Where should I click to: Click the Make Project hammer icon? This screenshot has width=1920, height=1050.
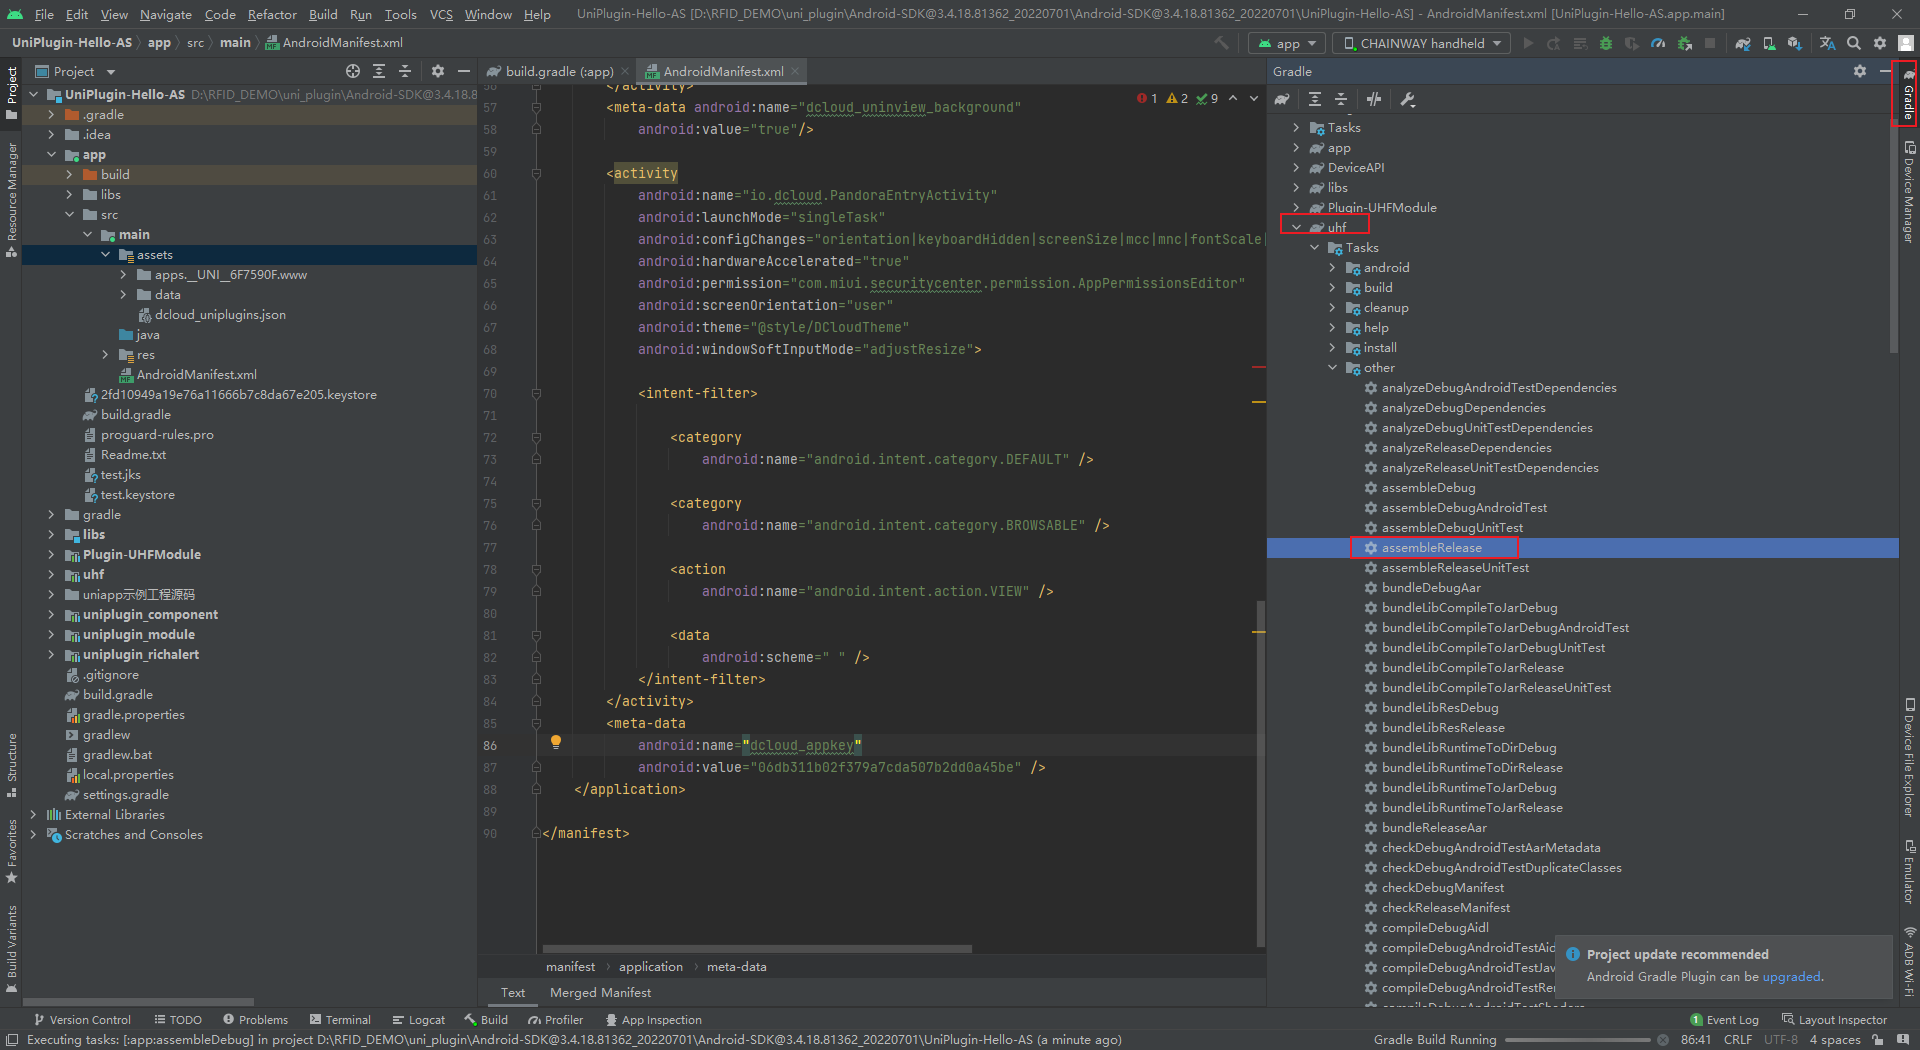pos(1221,43)
